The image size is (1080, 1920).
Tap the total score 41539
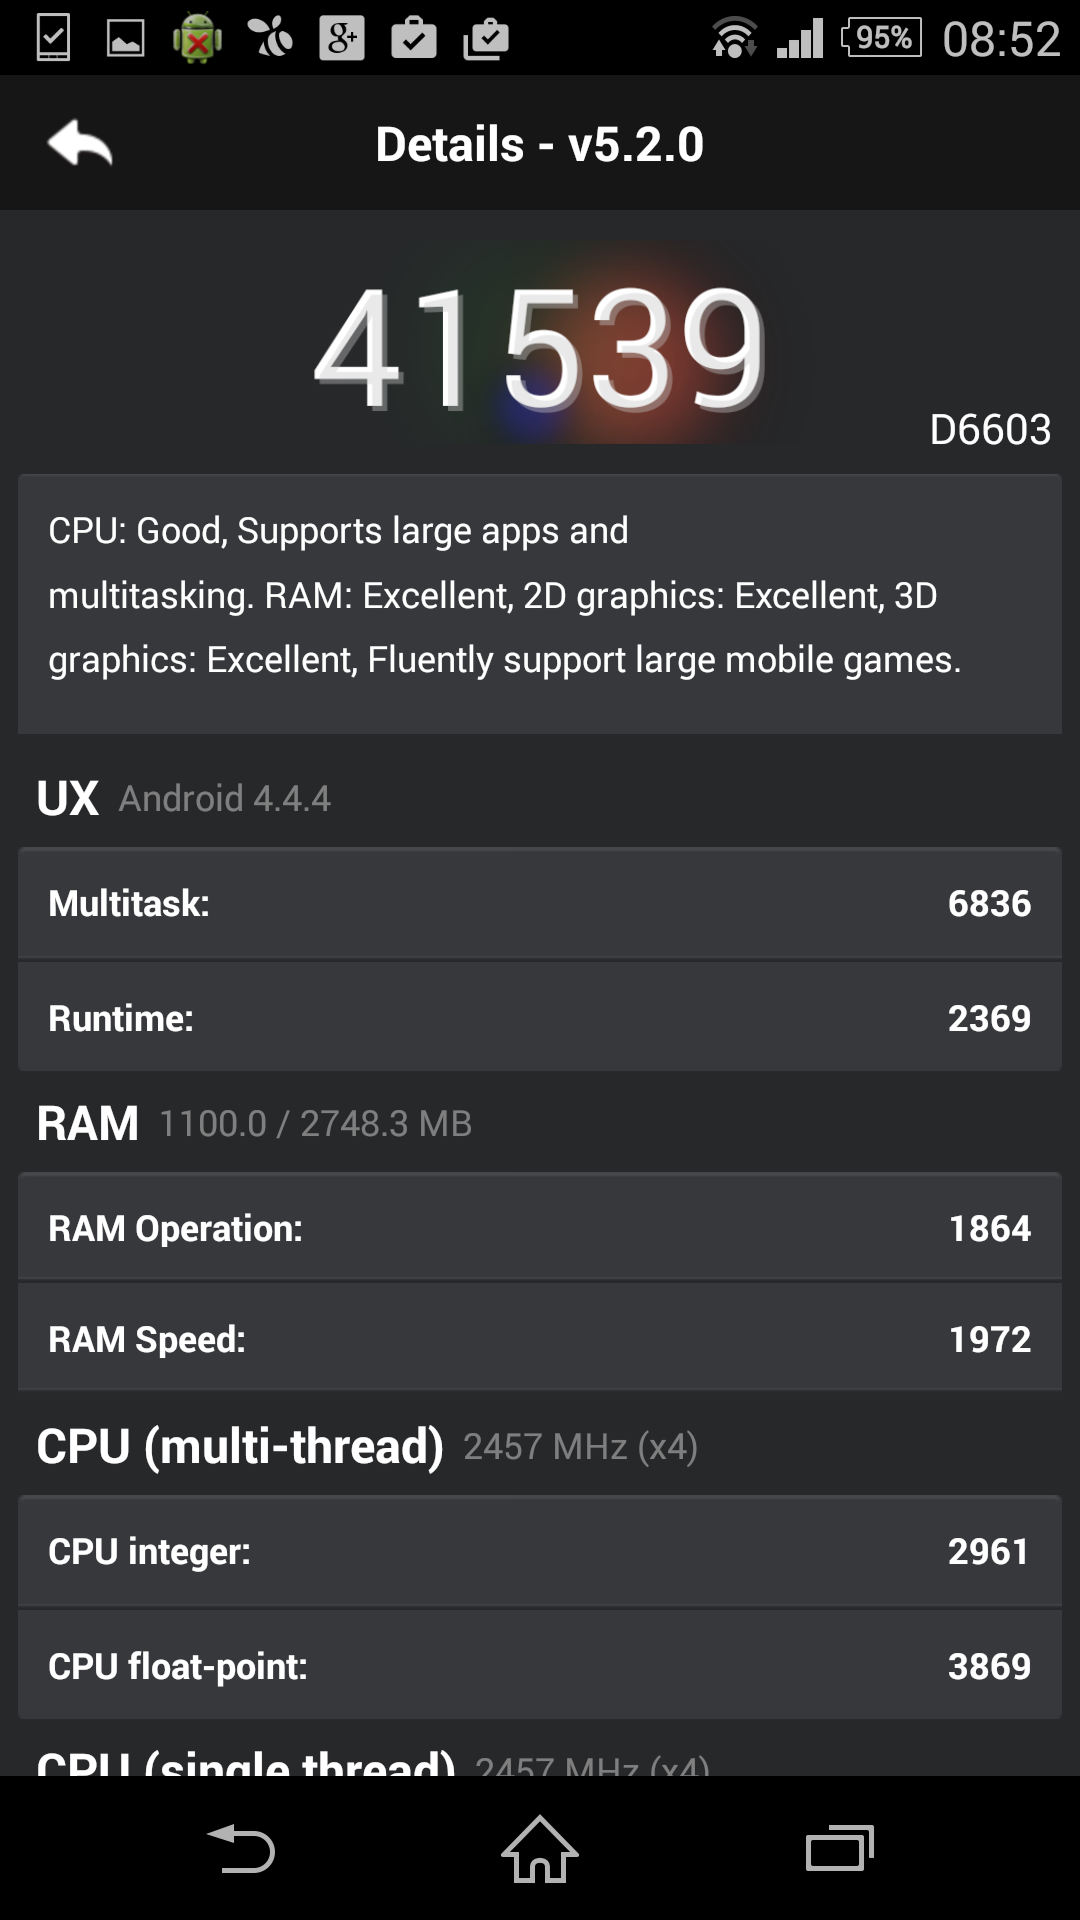coord(540,348)
